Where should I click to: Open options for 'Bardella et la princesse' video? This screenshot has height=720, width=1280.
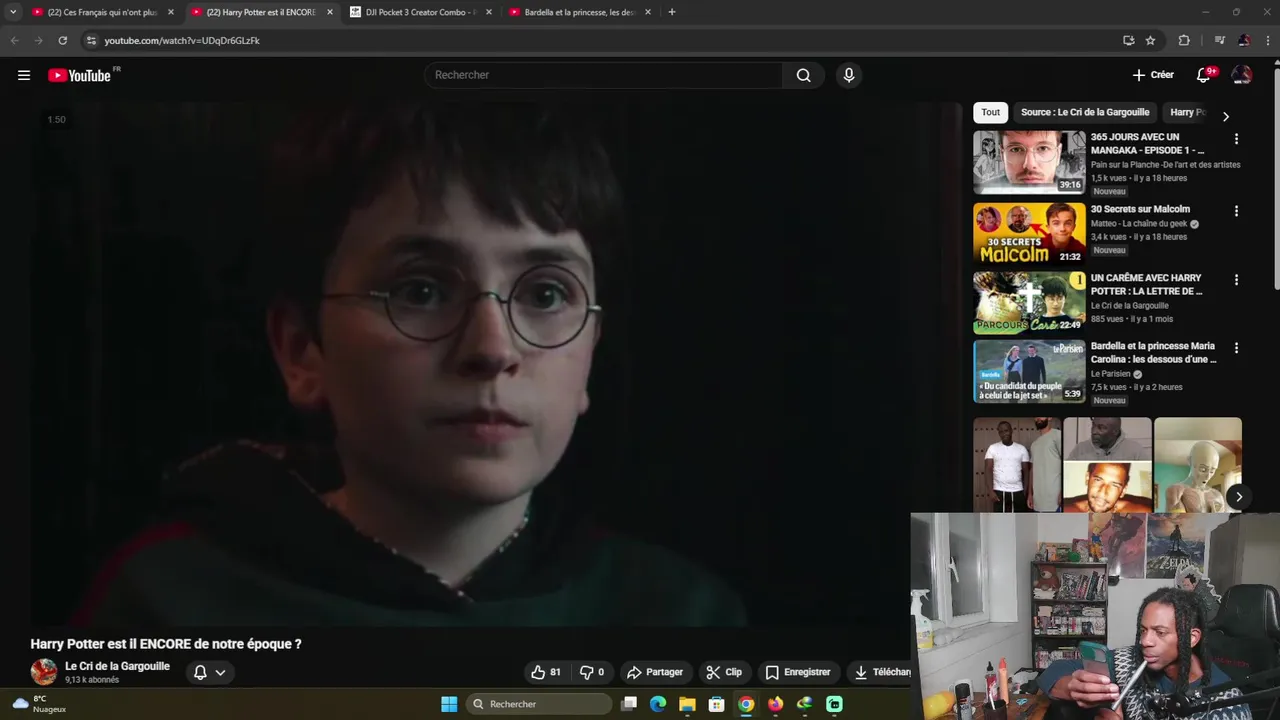[x=1236, y=348]
